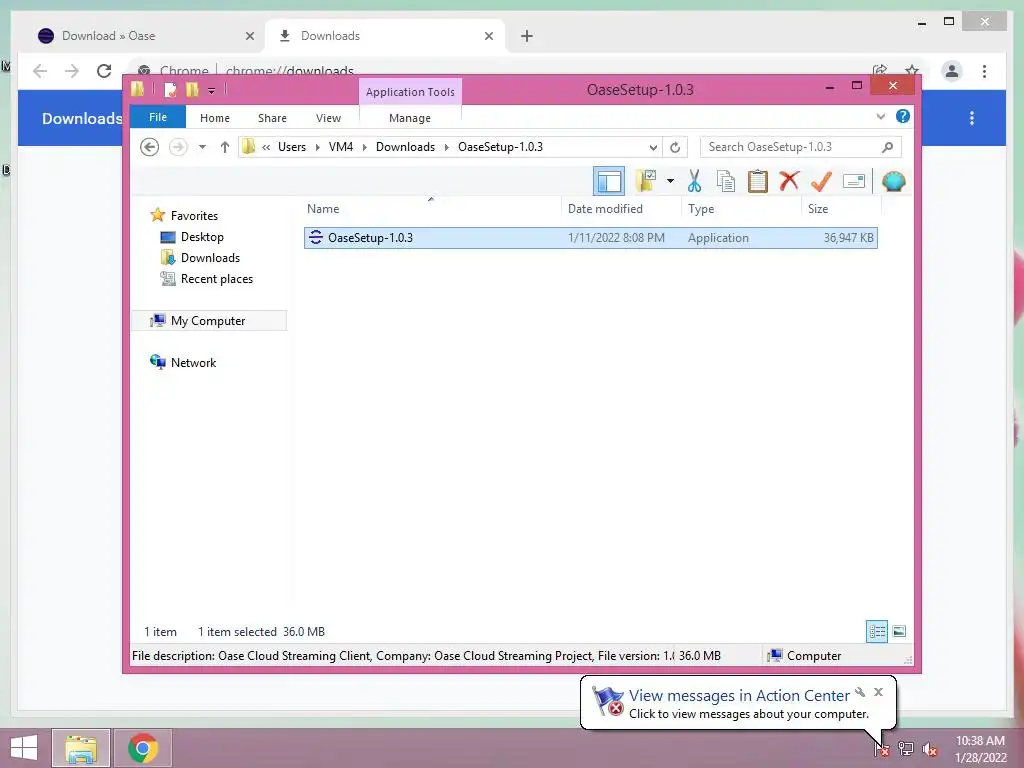
Task: Click the Properties icon in quick access toolbar
Action: (170, 89)
